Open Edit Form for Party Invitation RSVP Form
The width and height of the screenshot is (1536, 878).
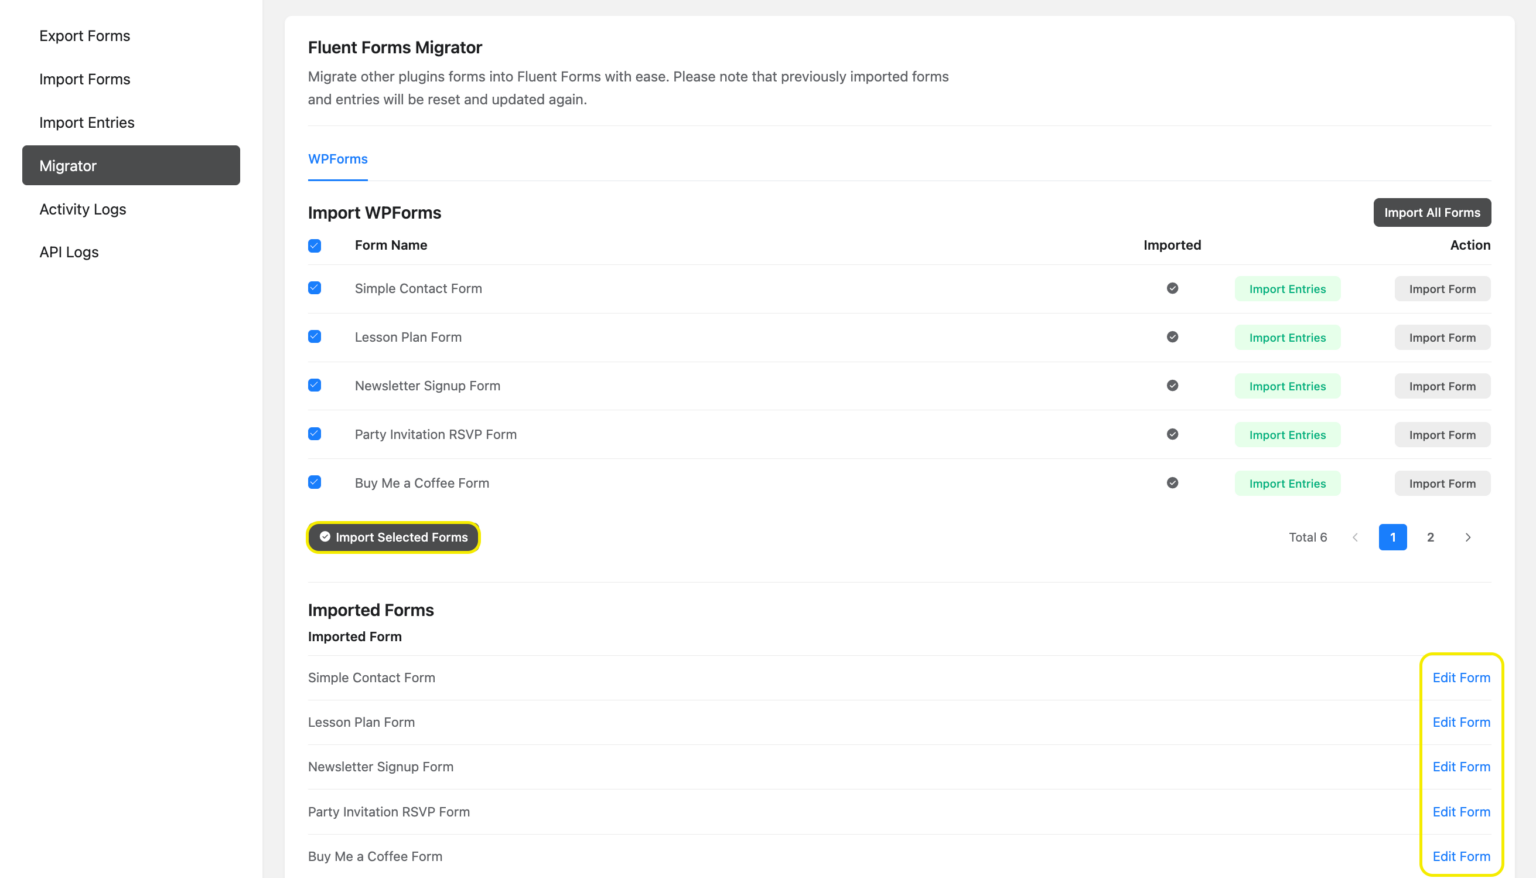(1461, 811)
